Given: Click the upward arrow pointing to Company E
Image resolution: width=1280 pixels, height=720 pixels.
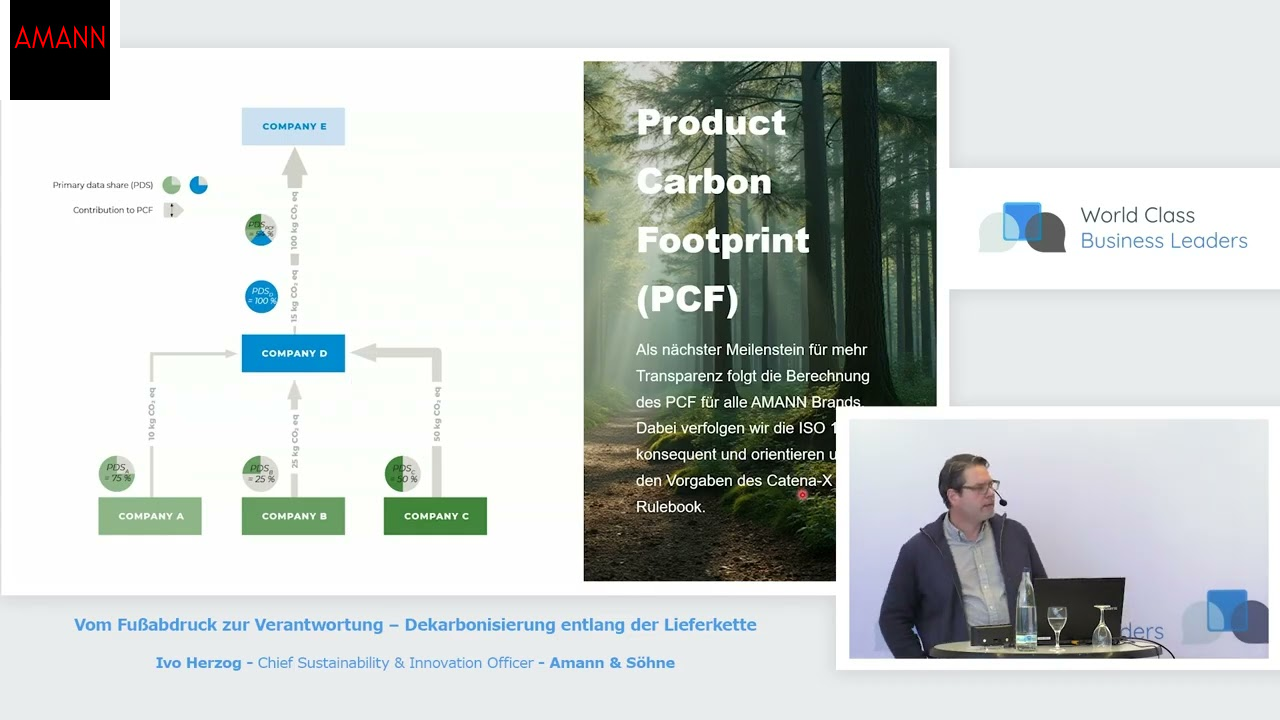Looking at the screenshot, I should [x=294, y=168].
